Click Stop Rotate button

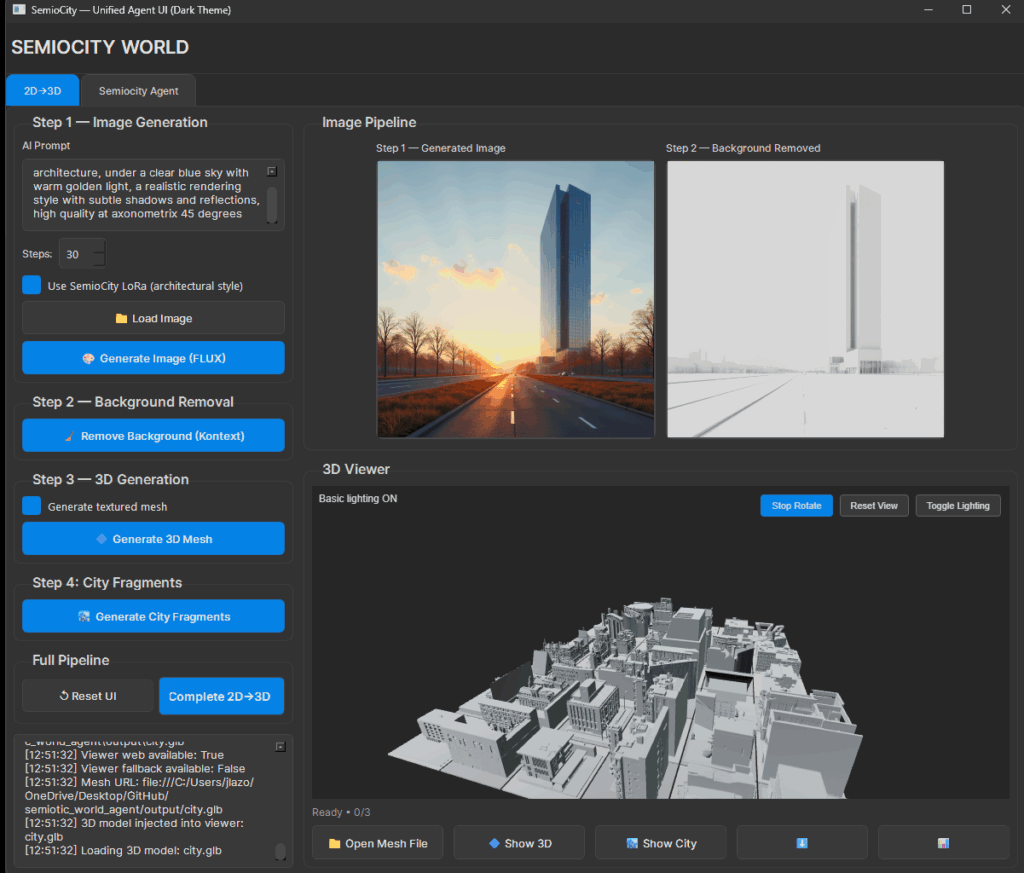796,505
